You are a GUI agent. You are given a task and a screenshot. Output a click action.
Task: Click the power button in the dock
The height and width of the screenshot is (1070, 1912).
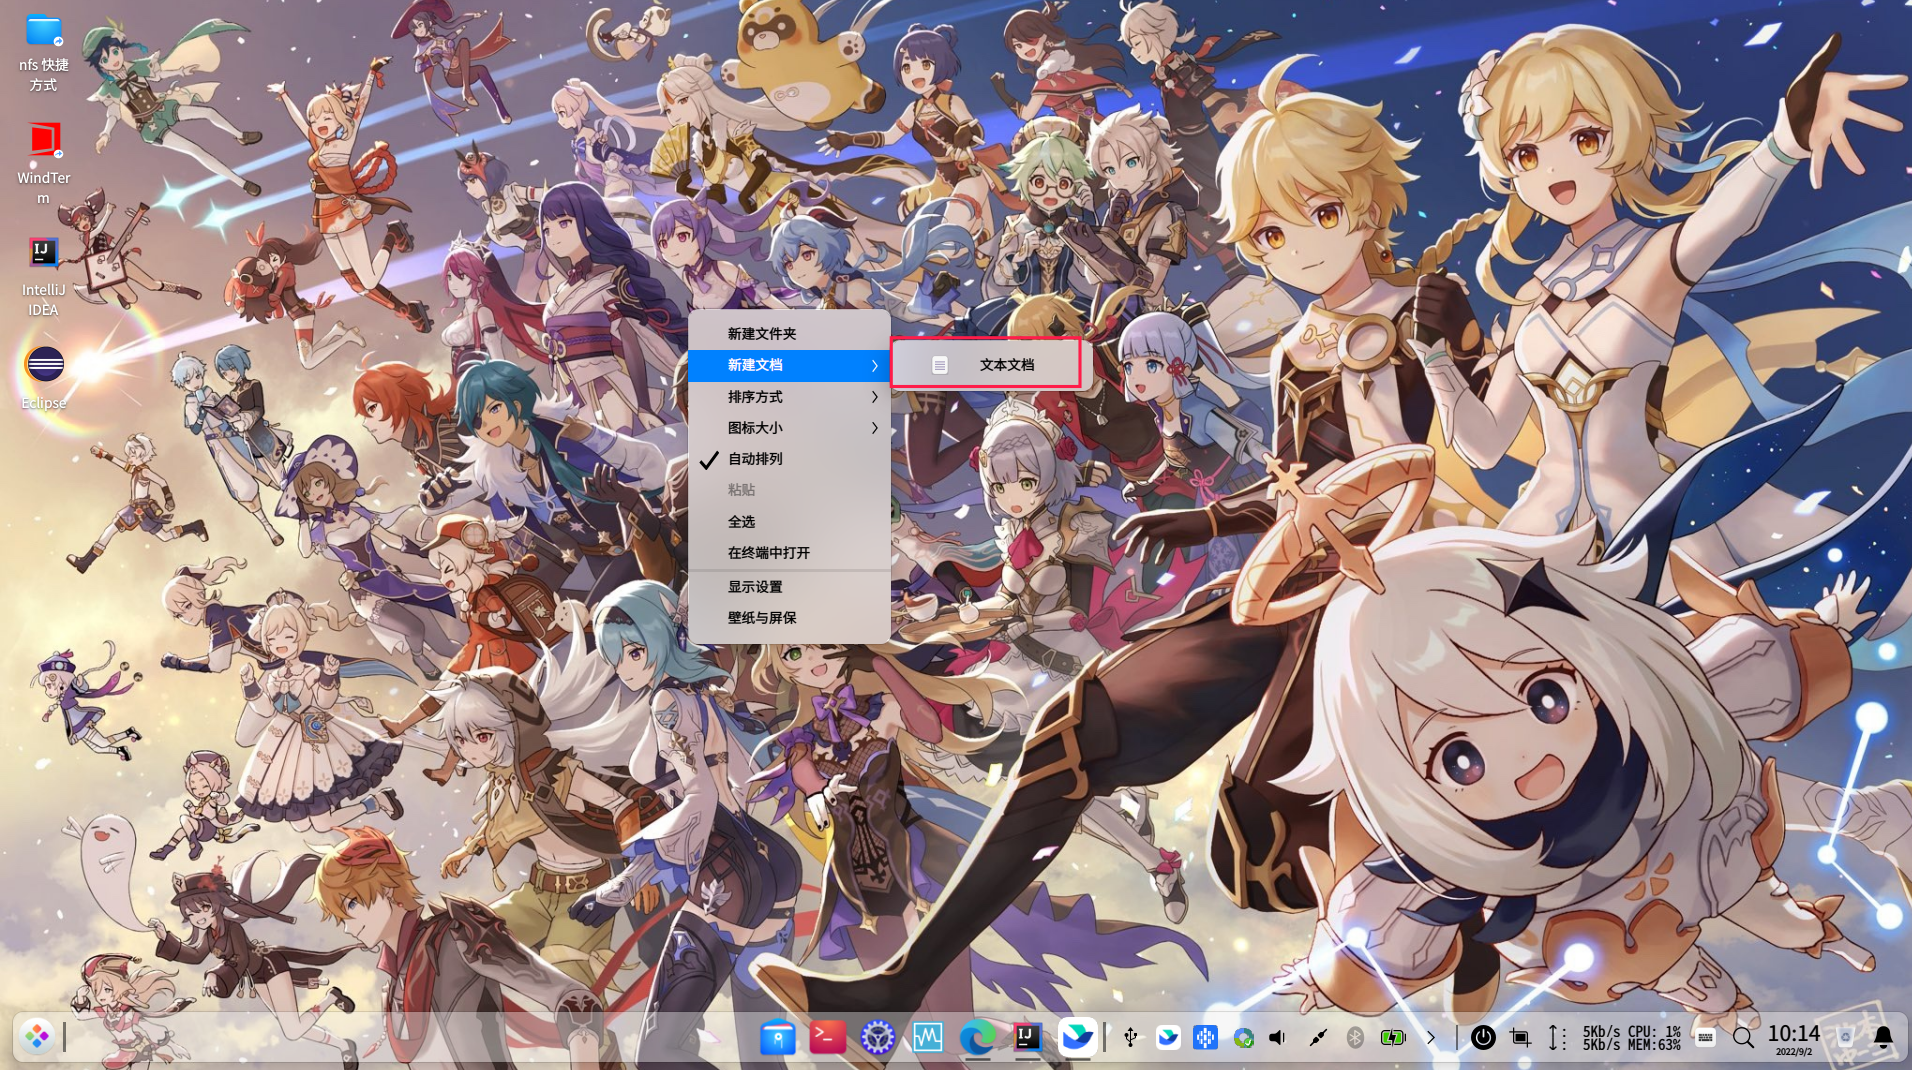1482,1037
